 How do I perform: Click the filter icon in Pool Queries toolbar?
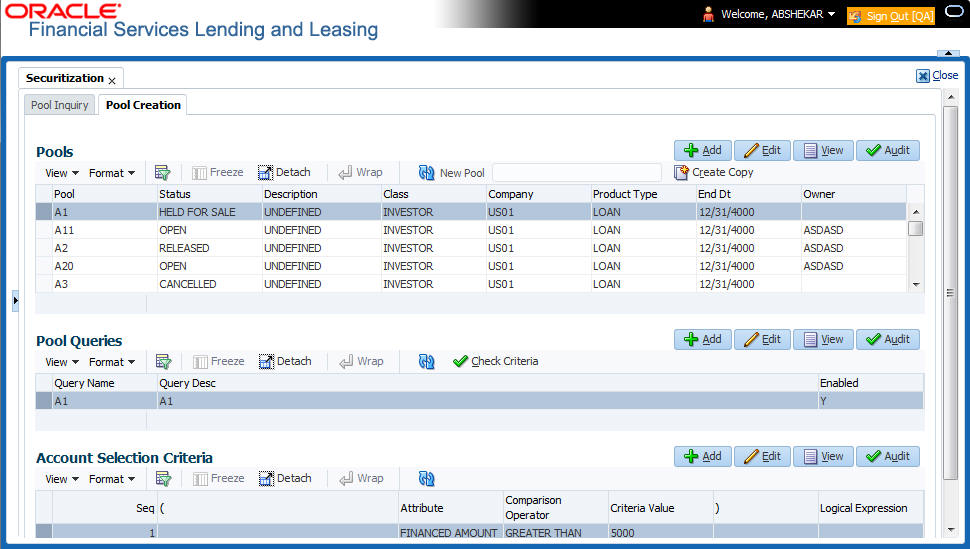point(163,361)
